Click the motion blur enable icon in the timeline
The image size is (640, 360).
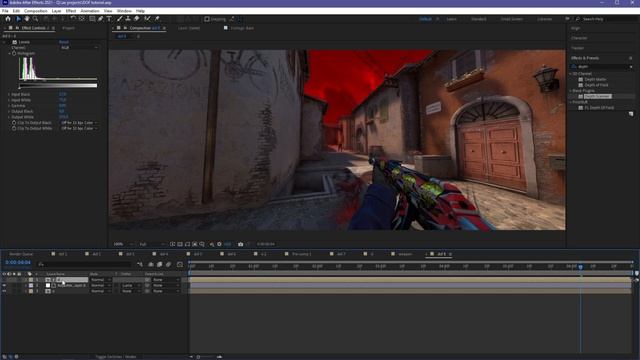[169, 264]
